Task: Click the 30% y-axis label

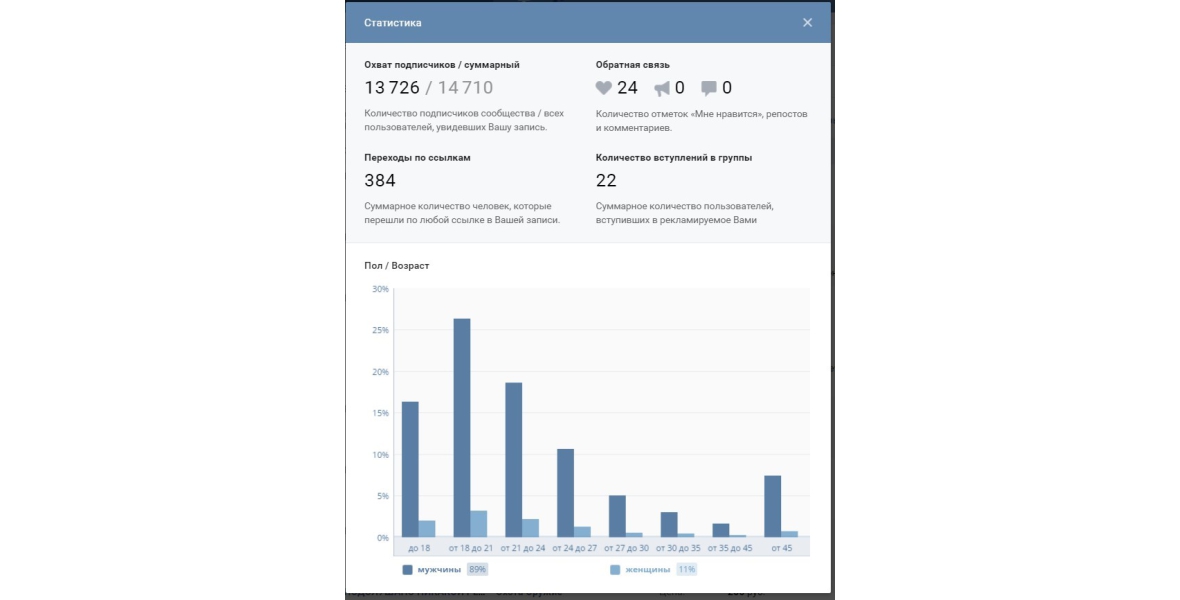Action: 380,289
